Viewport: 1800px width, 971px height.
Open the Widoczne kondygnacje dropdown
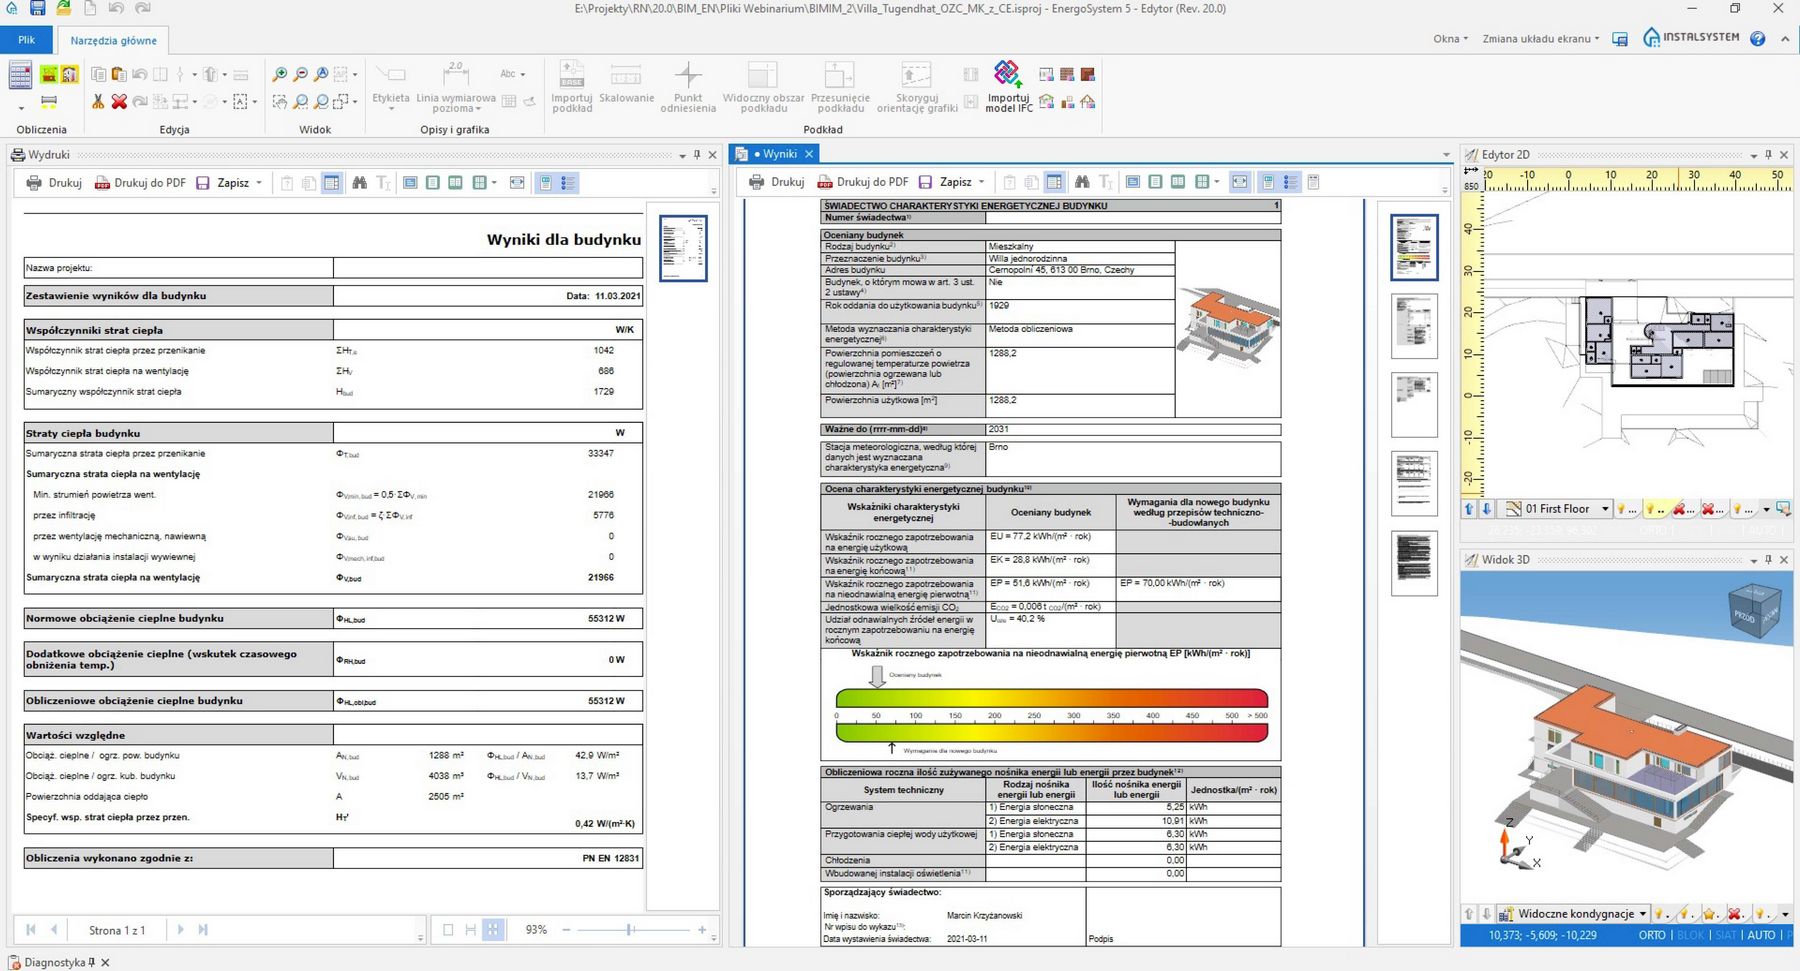coord(1573,913)
